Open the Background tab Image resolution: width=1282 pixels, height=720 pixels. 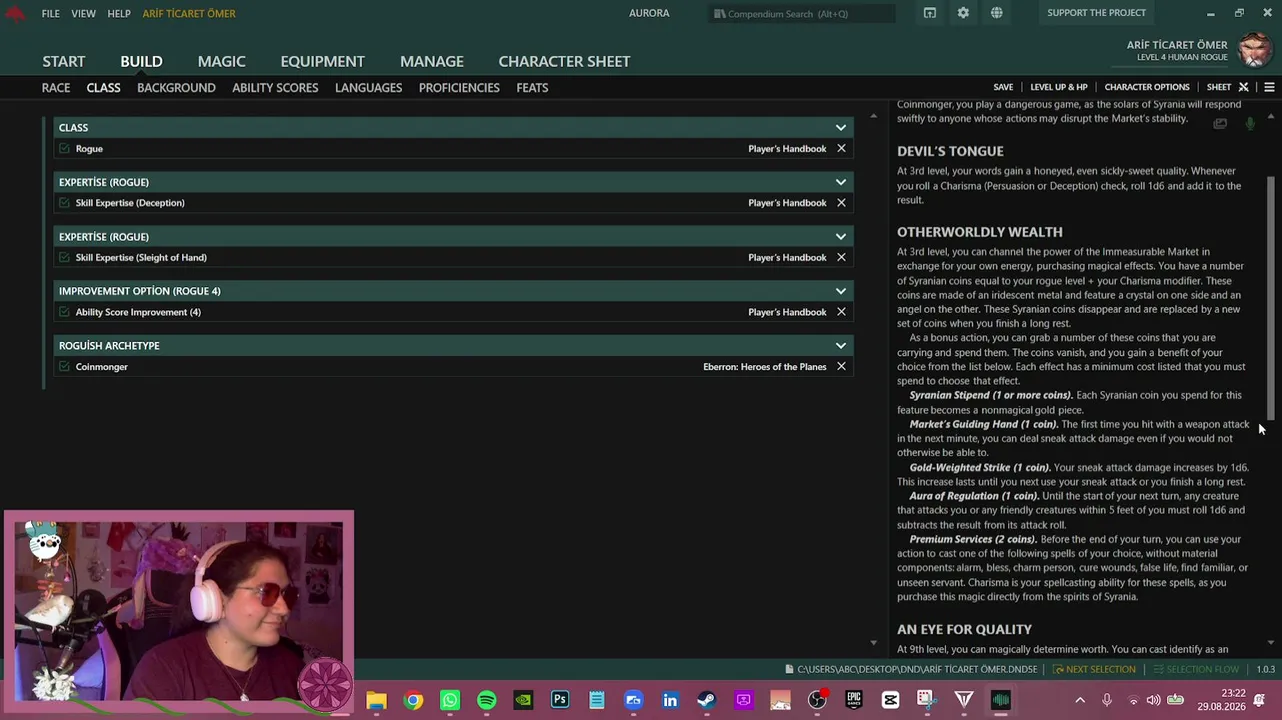tap(176, 88)
